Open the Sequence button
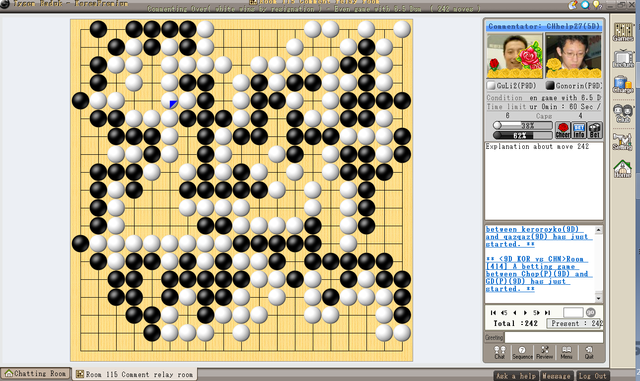 point(522,352)
